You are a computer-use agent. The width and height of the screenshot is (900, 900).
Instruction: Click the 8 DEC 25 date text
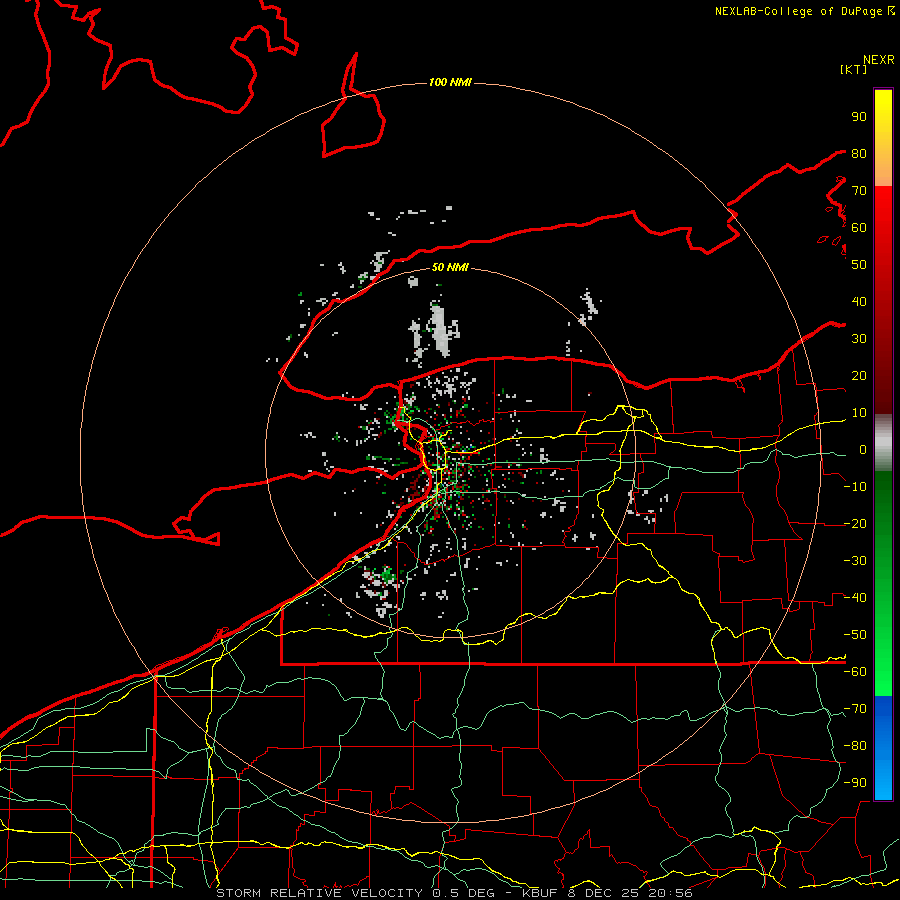(603, 893)
